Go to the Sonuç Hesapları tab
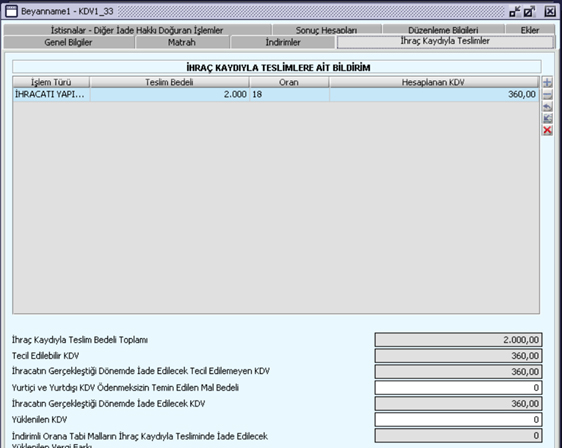 tap(327, 30)
